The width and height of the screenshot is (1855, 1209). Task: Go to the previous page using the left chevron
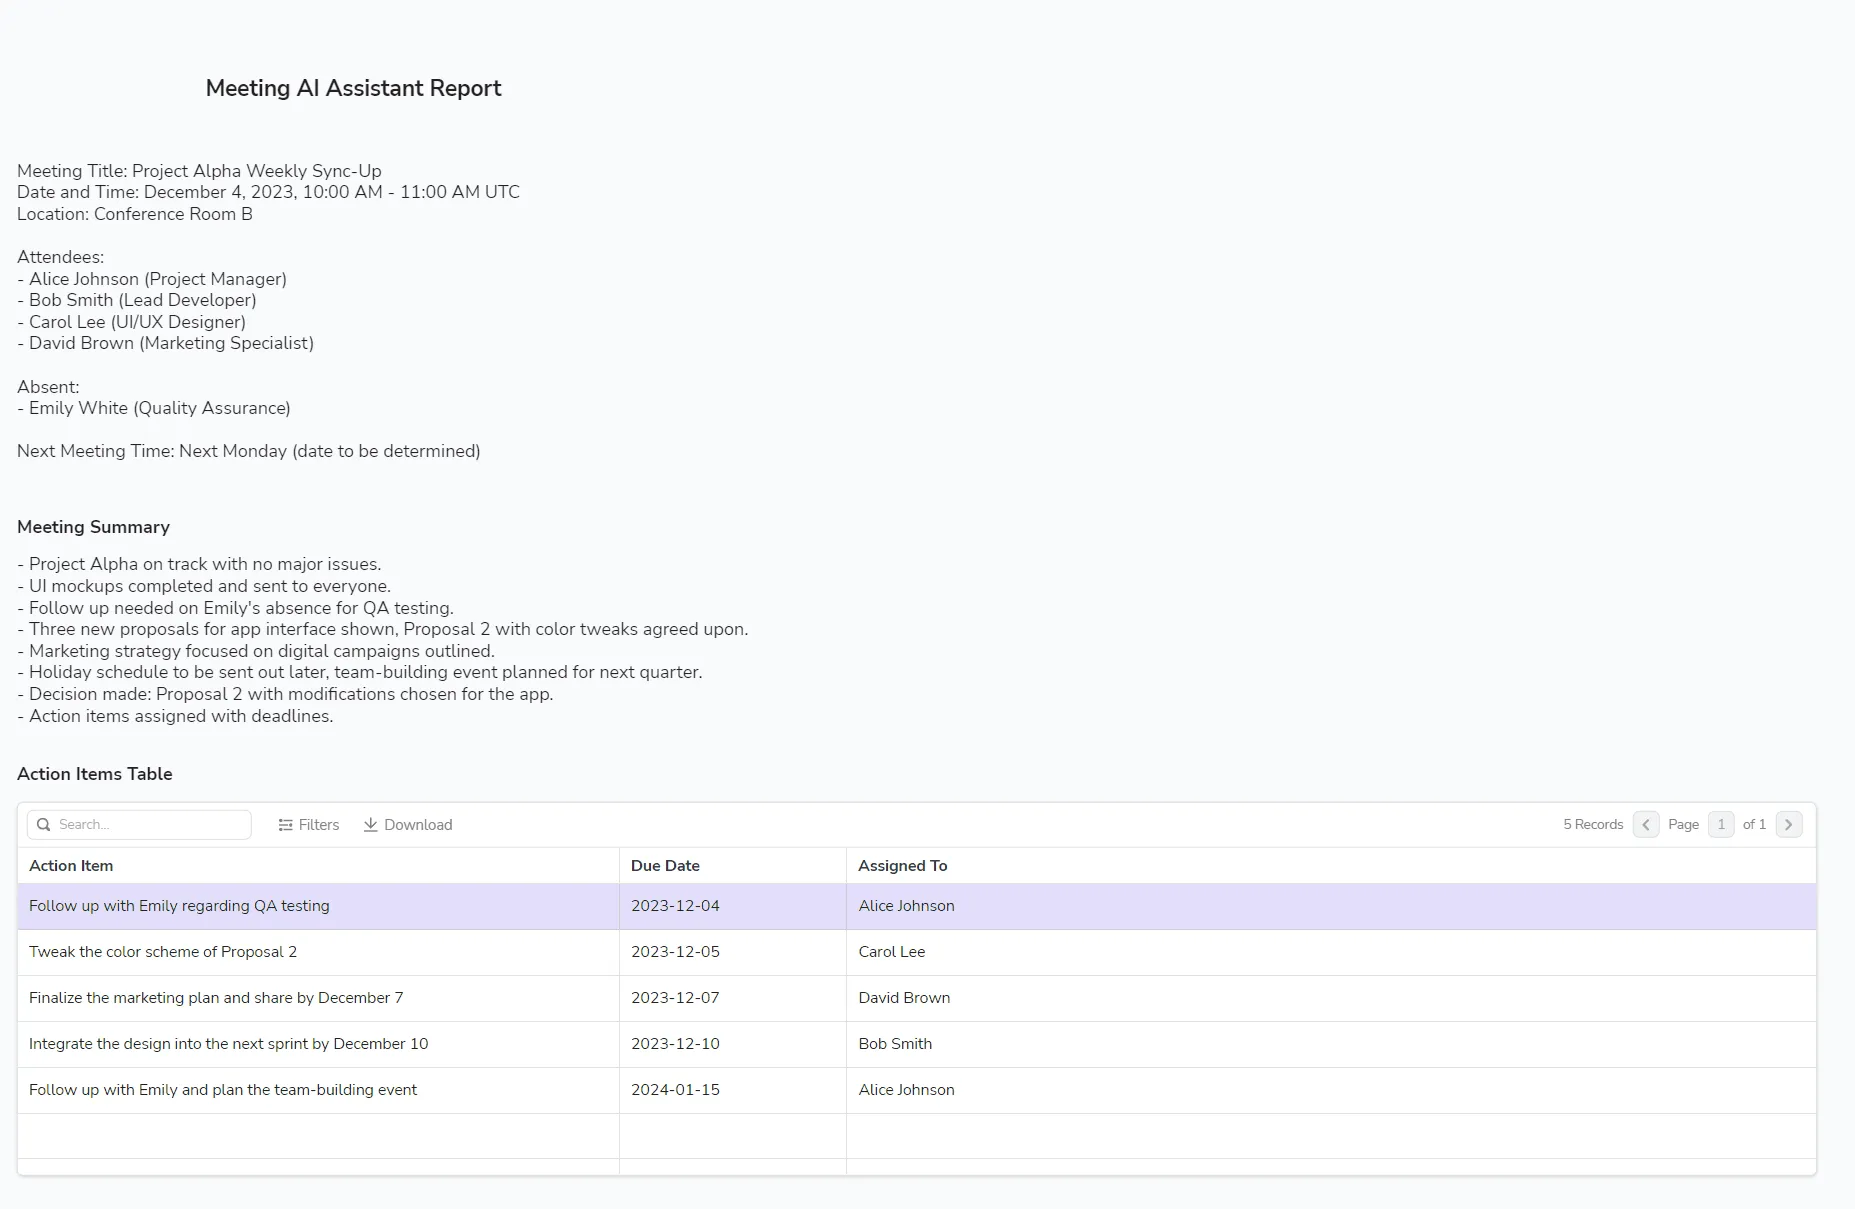[x=1646, y=824]
